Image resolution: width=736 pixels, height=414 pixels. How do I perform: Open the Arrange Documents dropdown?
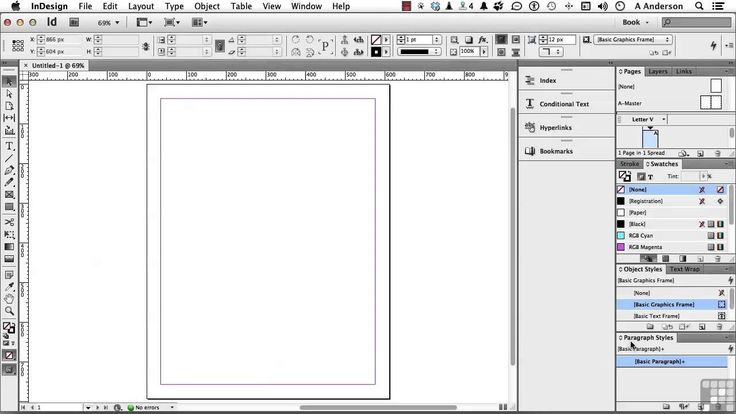(199, 22)
